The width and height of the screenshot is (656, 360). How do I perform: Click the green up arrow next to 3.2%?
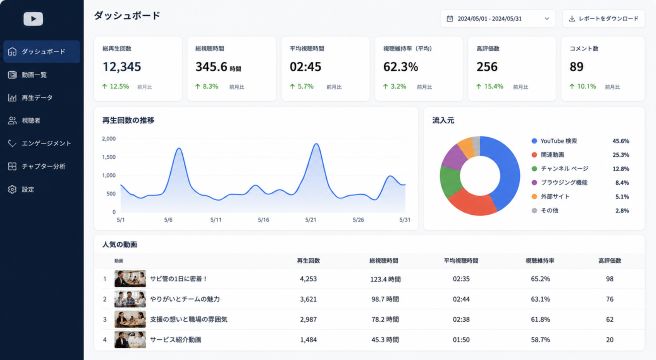click(386, 86)
